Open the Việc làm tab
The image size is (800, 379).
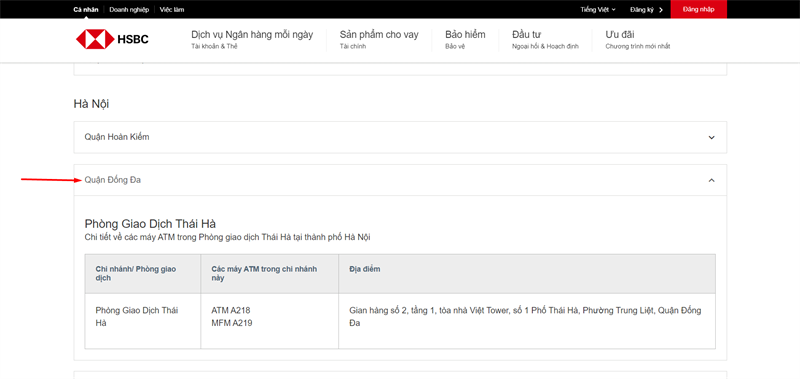pos(172,10)
